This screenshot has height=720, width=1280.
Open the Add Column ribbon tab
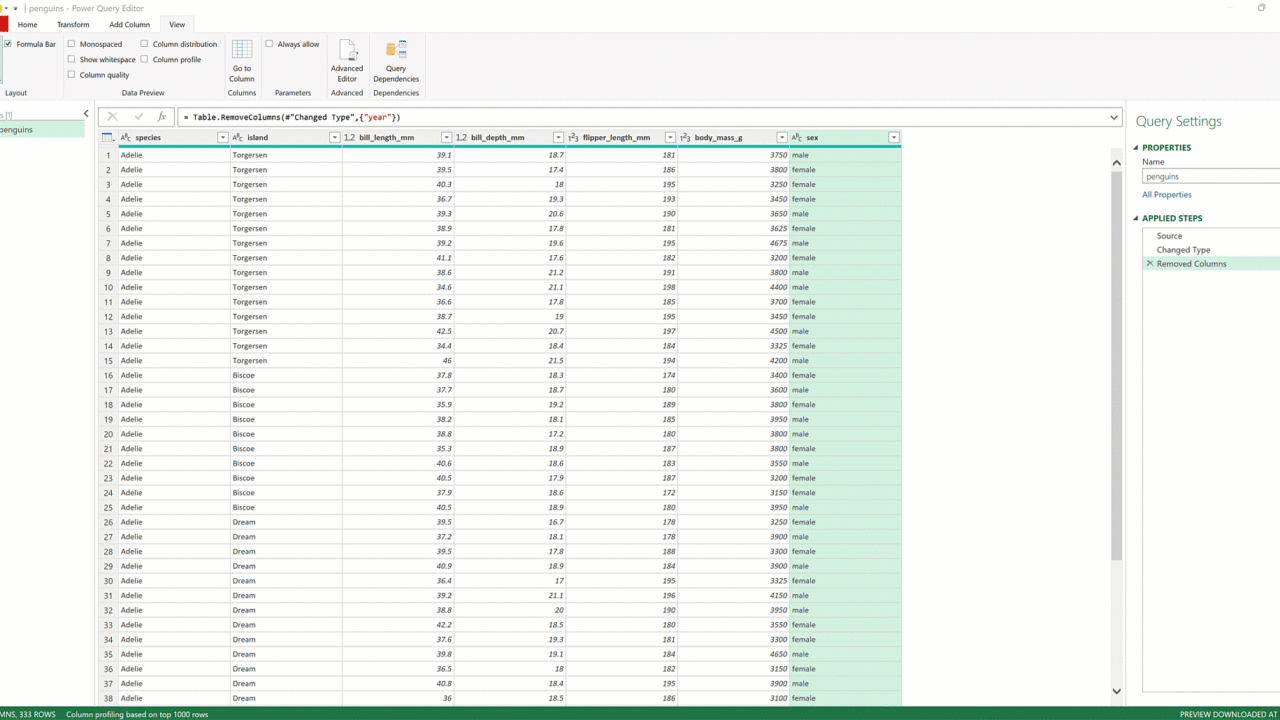coord(129,24)
